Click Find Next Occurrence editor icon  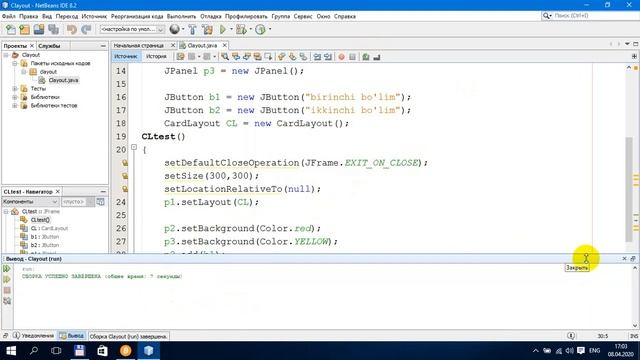[247, 57]
